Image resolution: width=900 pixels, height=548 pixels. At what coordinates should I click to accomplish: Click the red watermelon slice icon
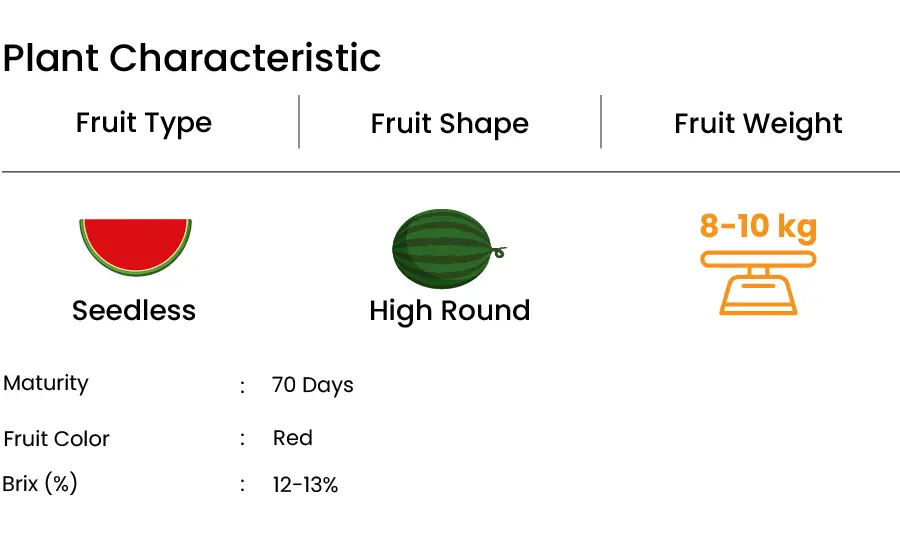135,247
